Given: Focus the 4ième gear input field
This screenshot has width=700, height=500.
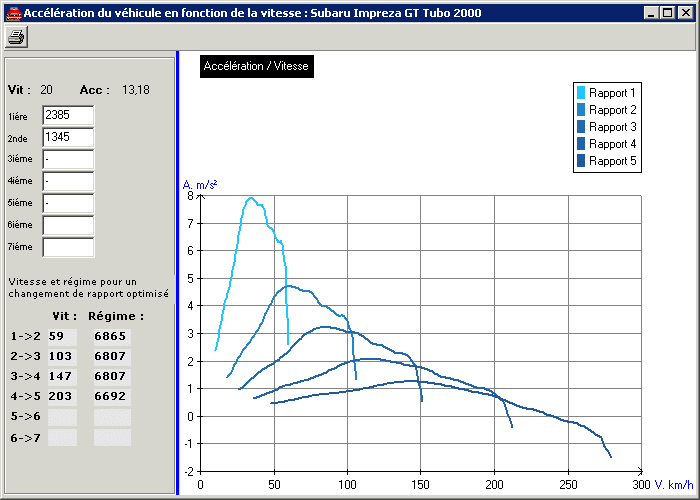Looking at the screenshot, I should point(68,182).
